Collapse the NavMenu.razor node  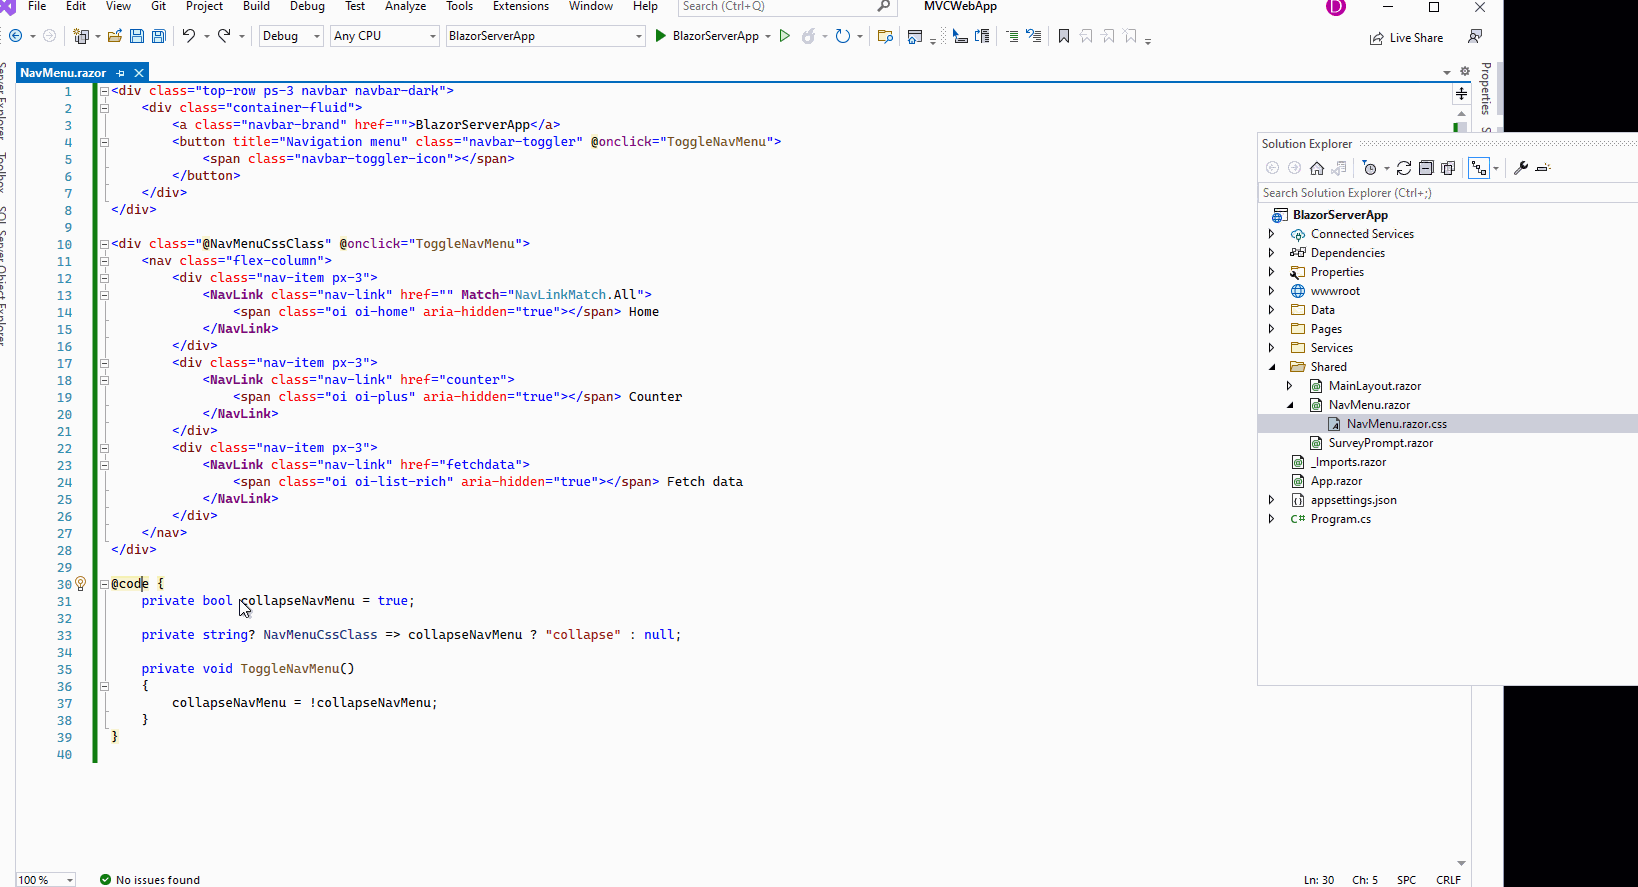(1290, 405)
